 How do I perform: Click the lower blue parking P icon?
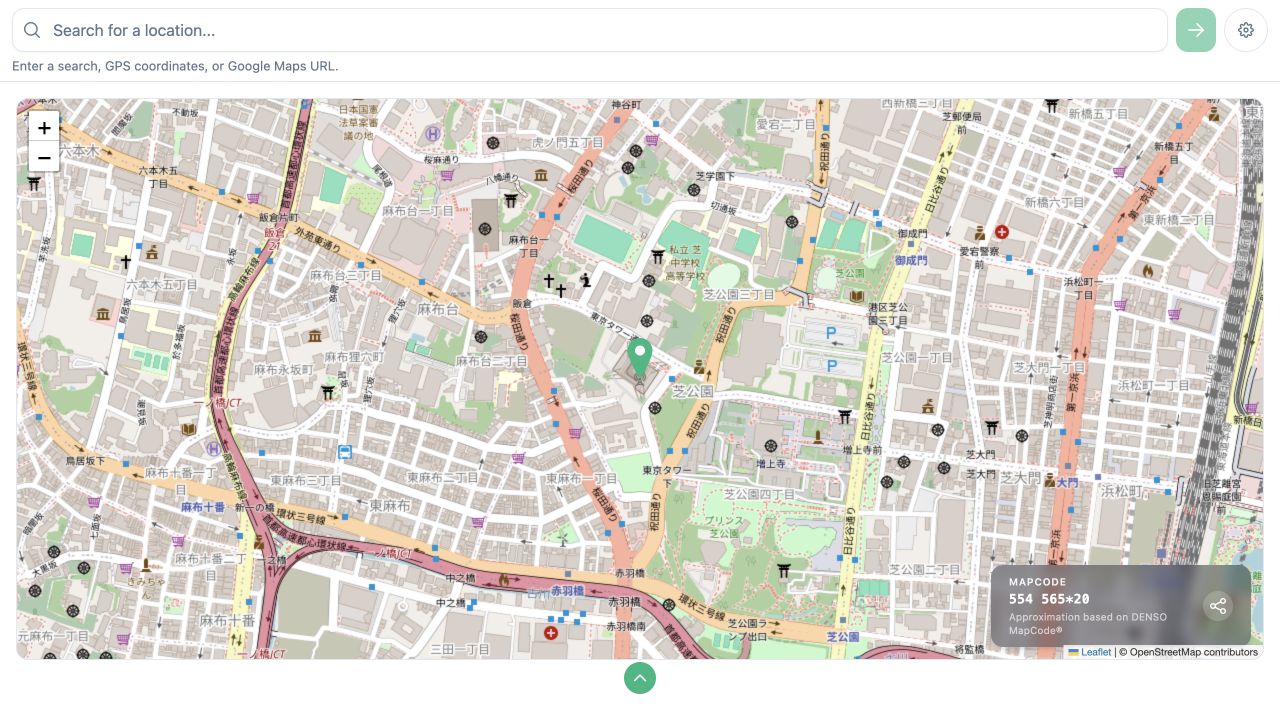[830, 366]
